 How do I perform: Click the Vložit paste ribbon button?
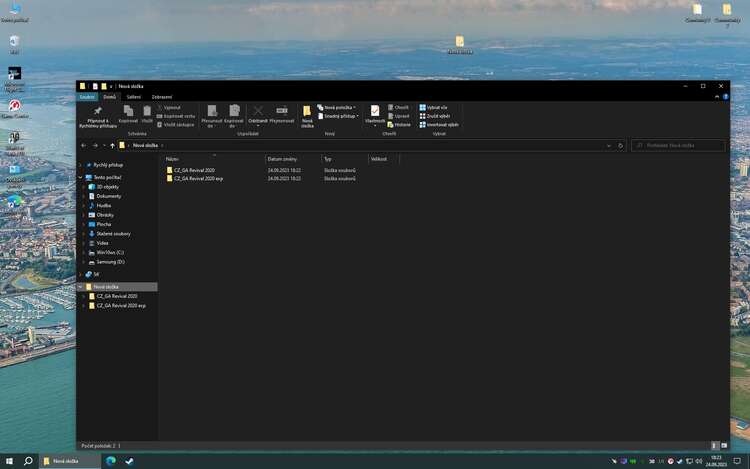click(x=147, y=115)
